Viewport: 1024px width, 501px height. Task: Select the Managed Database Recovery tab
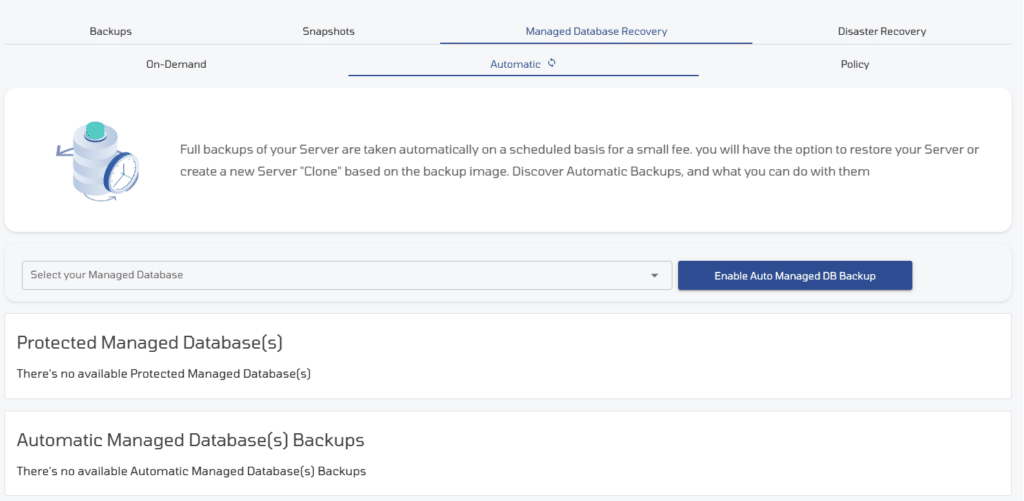coord(596,31)
